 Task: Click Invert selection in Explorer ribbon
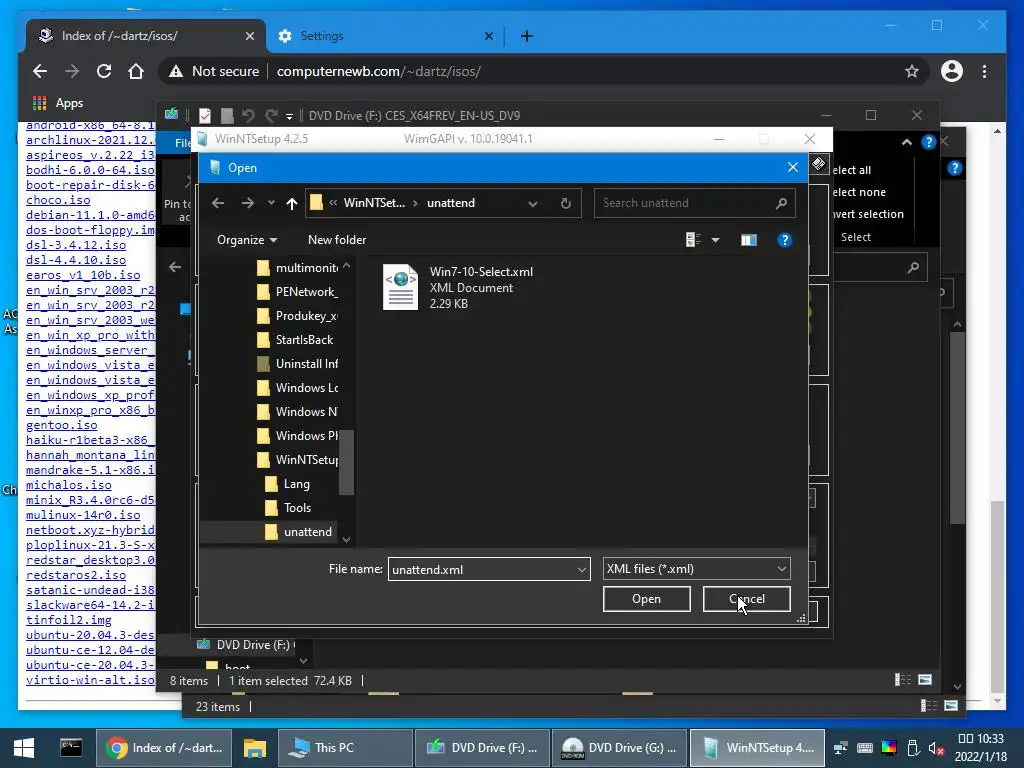coord(867,214)
